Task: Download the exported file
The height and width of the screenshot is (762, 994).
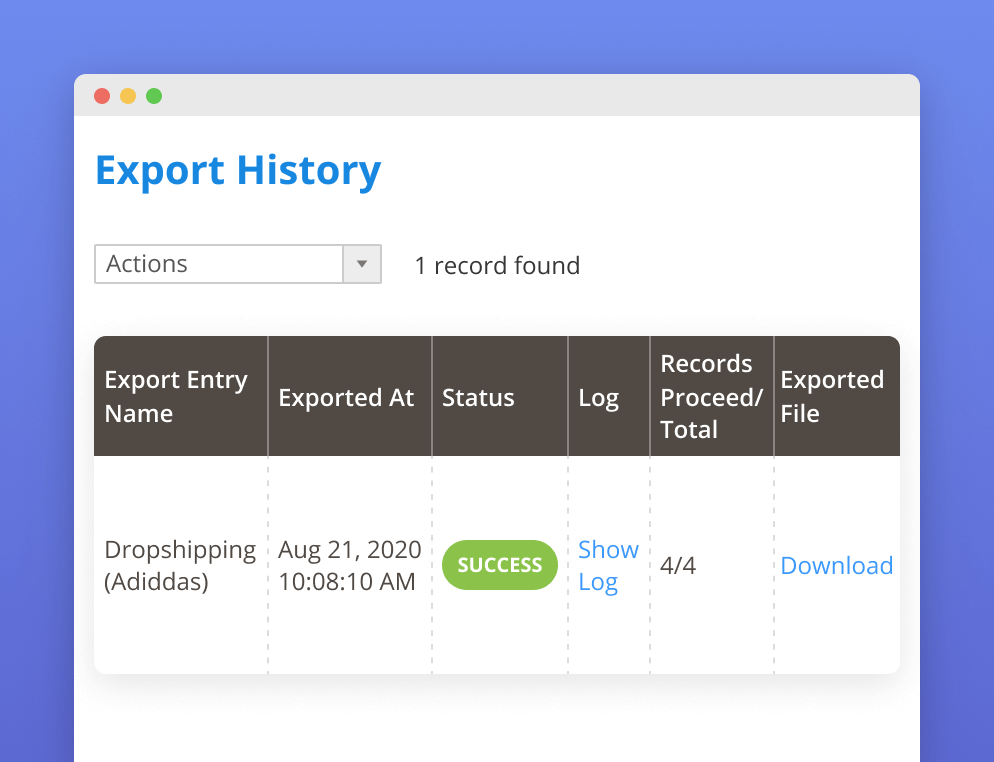Action: (x=836, y=565)
